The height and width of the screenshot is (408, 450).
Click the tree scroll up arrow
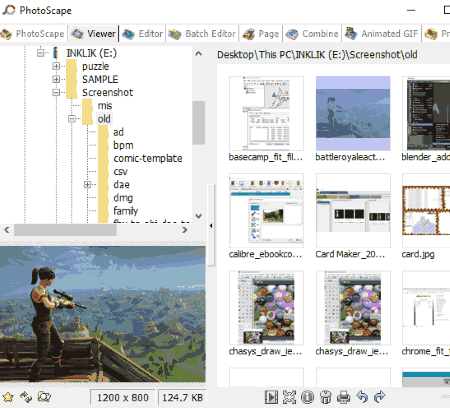pos(198,53)
